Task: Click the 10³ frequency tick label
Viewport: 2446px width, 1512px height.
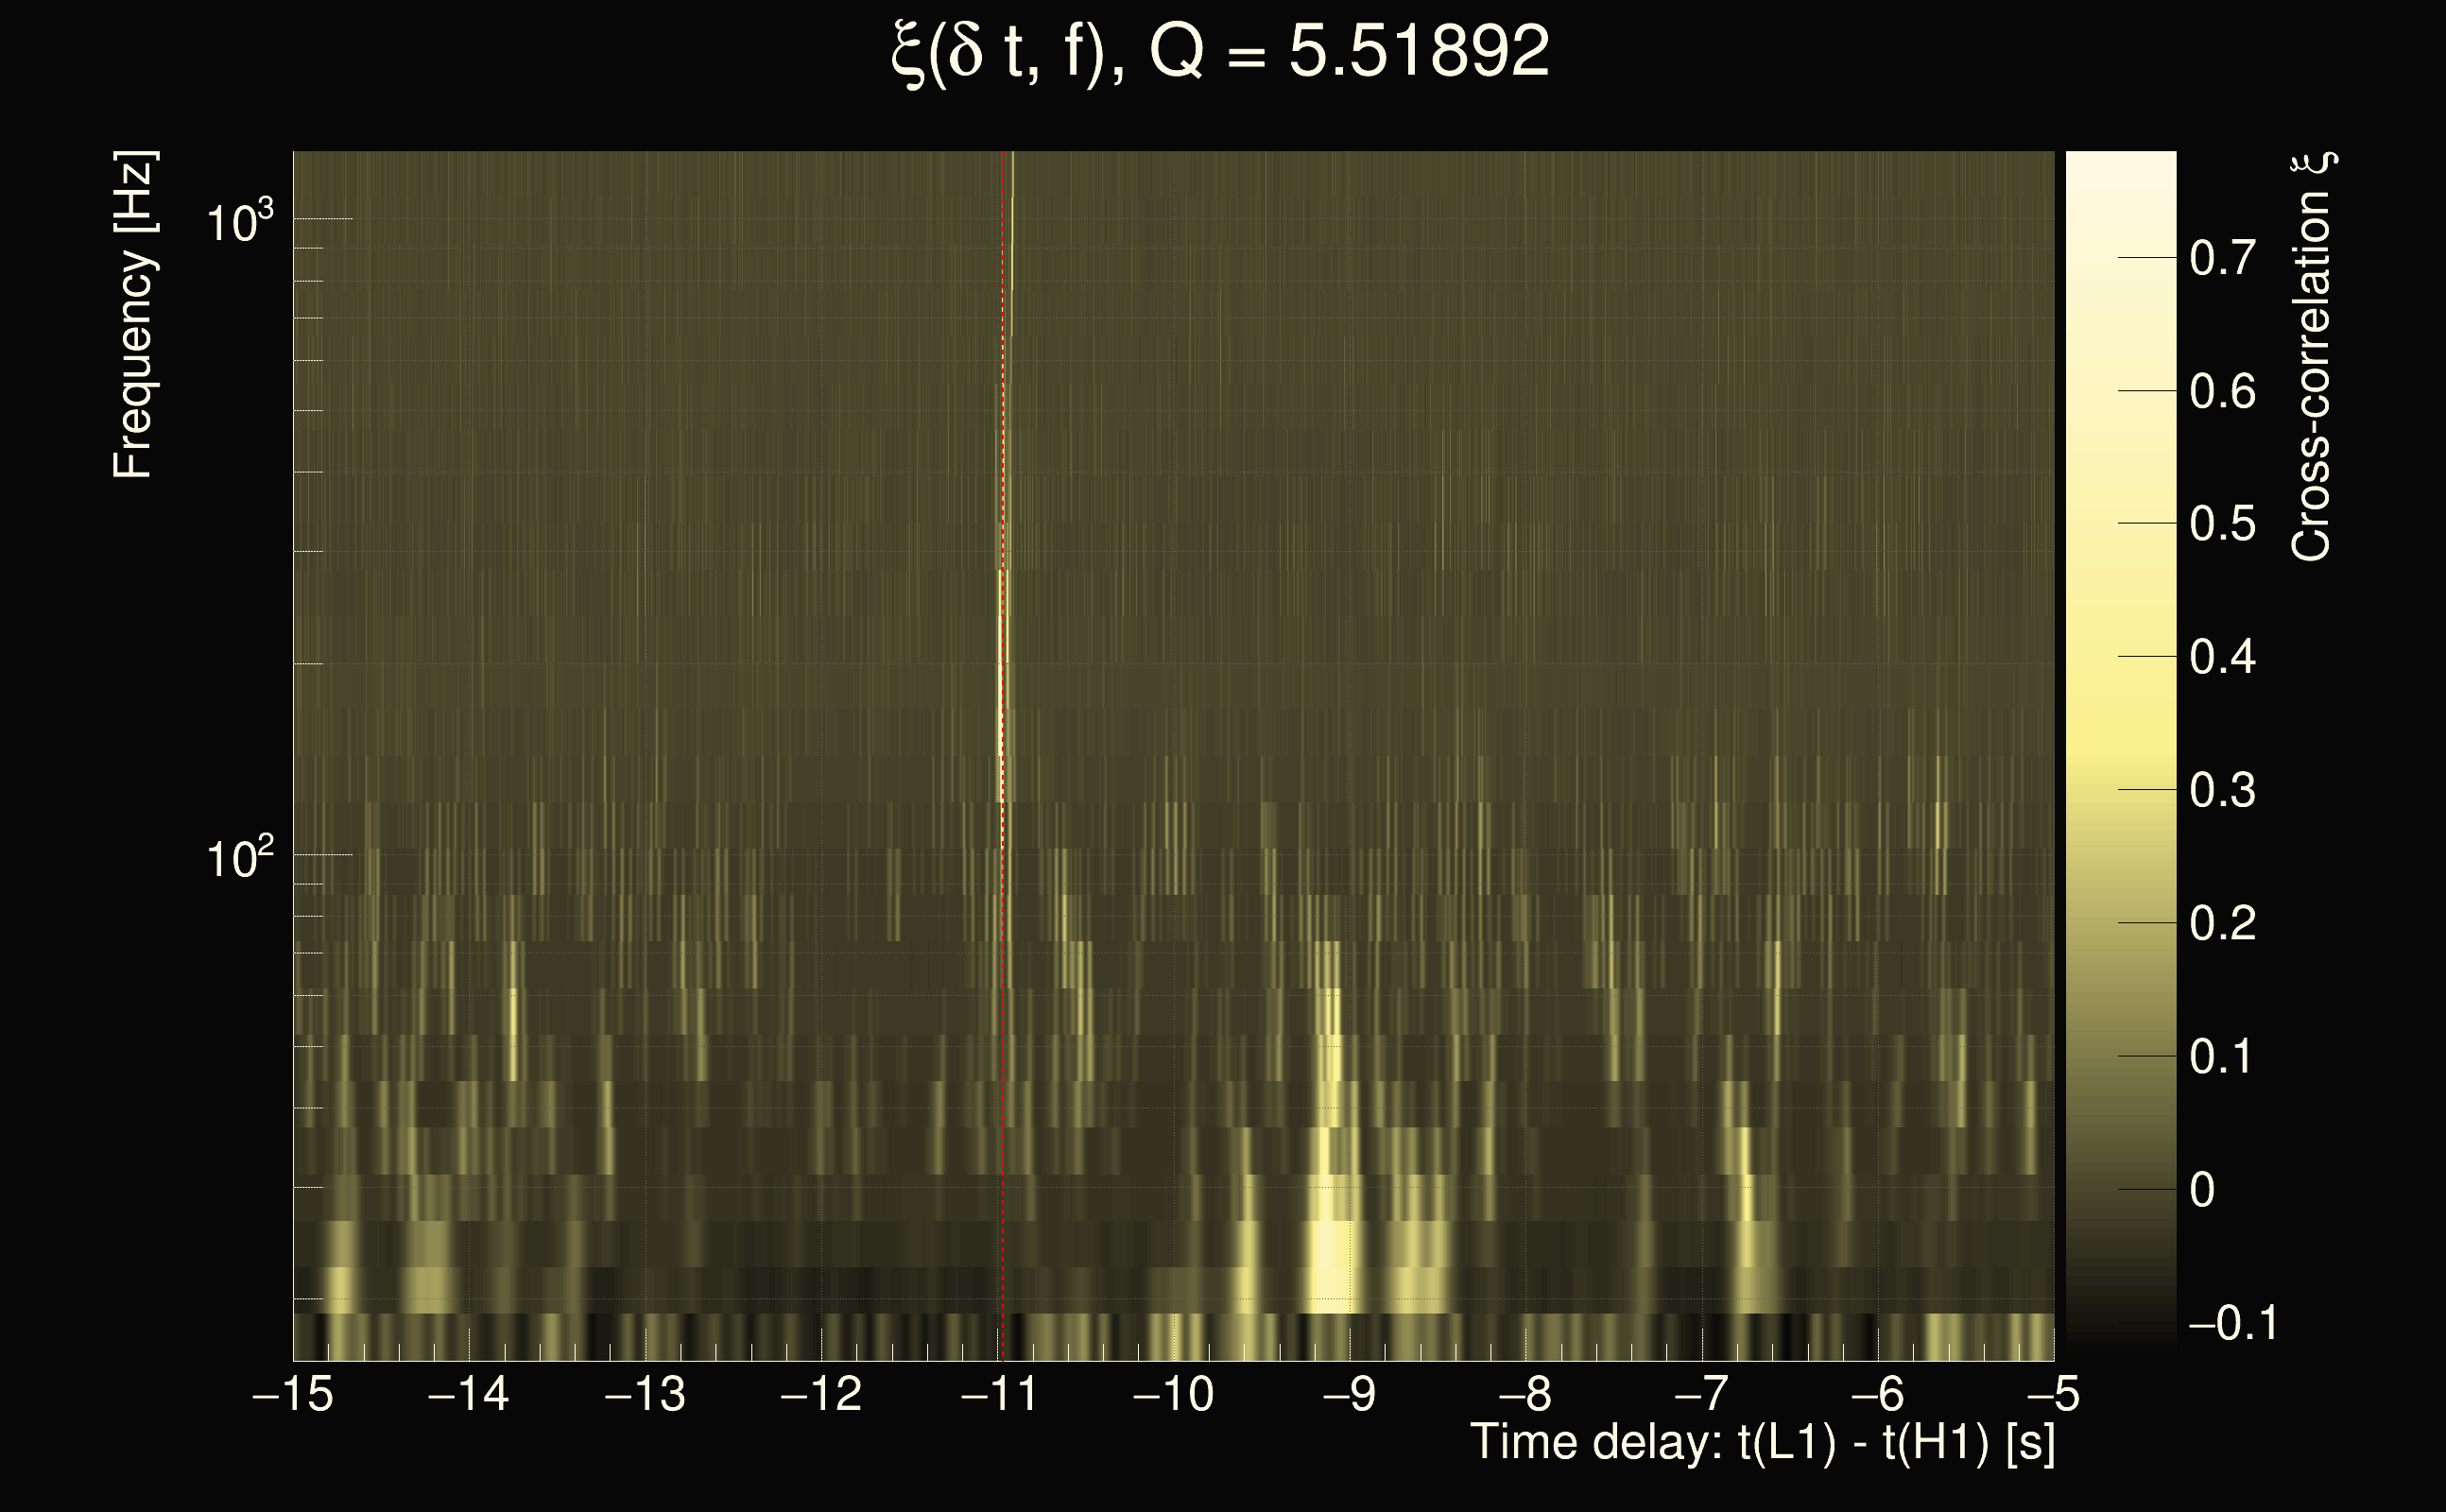Action: (x=238, y=222)
